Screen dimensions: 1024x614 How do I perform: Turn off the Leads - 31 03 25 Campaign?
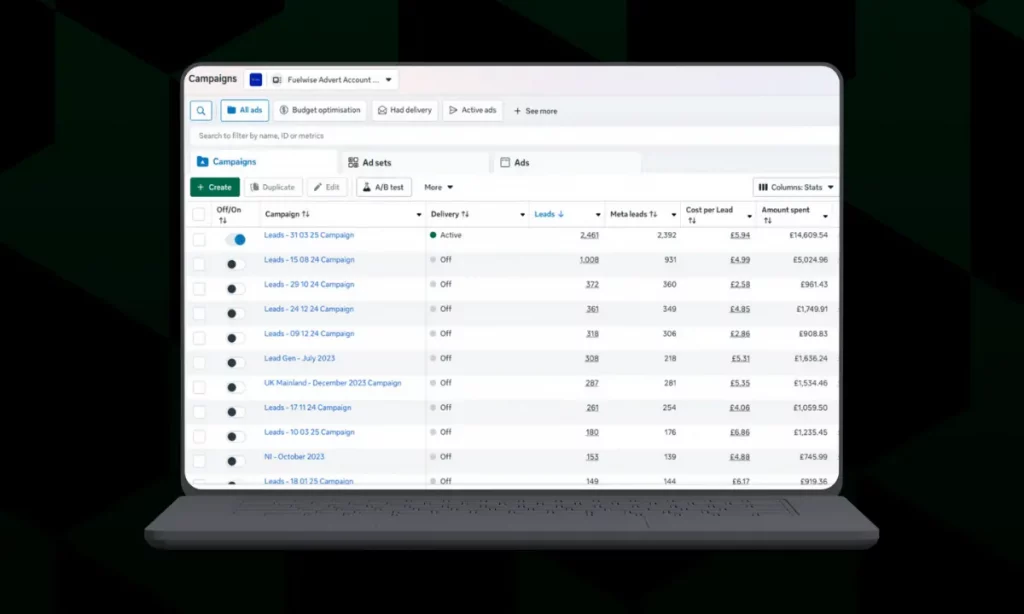click(237, 238)
